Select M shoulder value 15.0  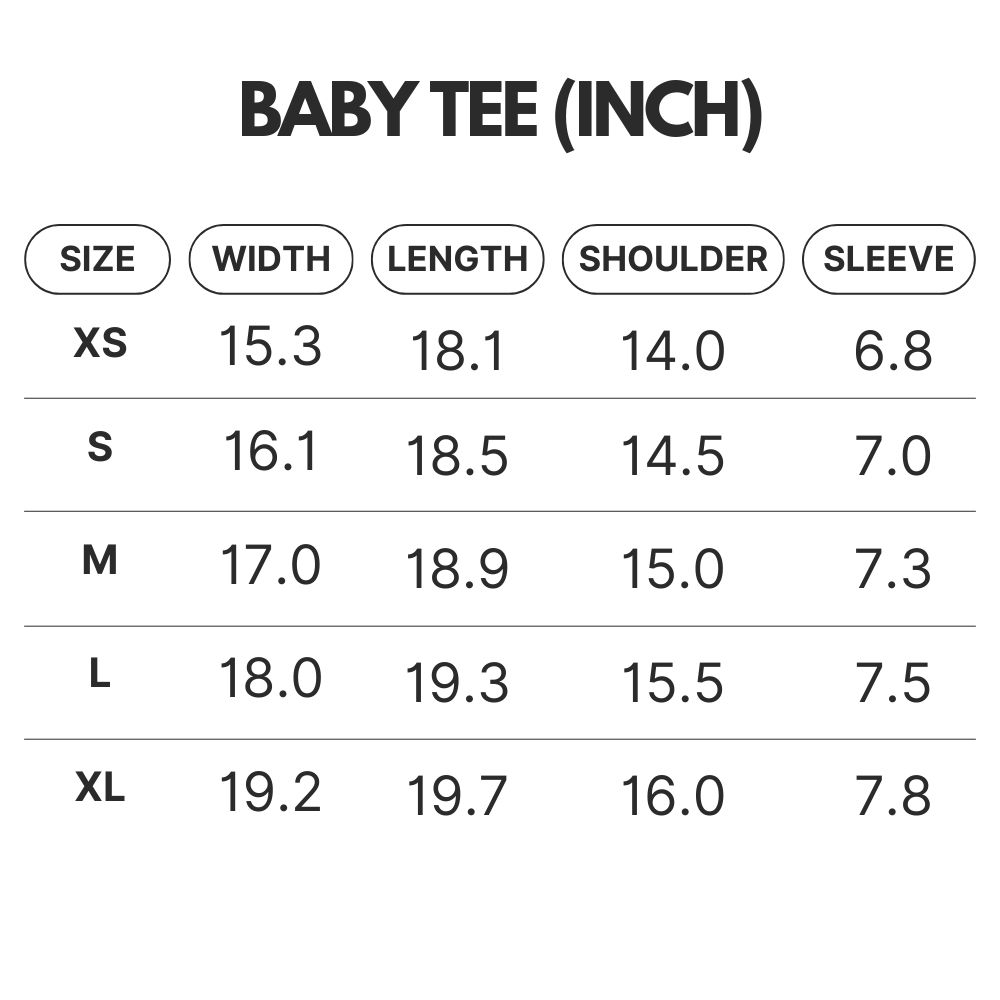tap(673, 568)
